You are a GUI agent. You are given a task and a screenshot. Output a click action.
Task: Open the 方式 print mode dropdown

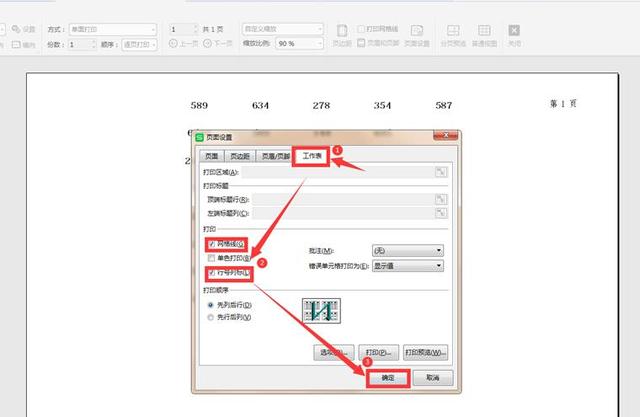(x=113, y=29)
